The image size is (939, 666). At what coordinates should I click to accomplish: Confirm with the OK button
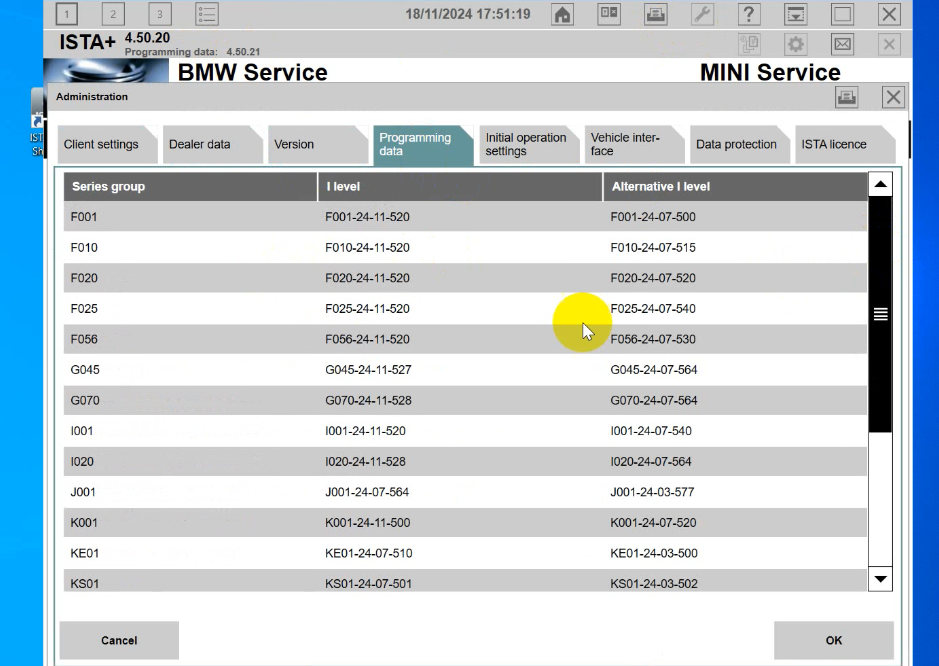coord(834,640)
